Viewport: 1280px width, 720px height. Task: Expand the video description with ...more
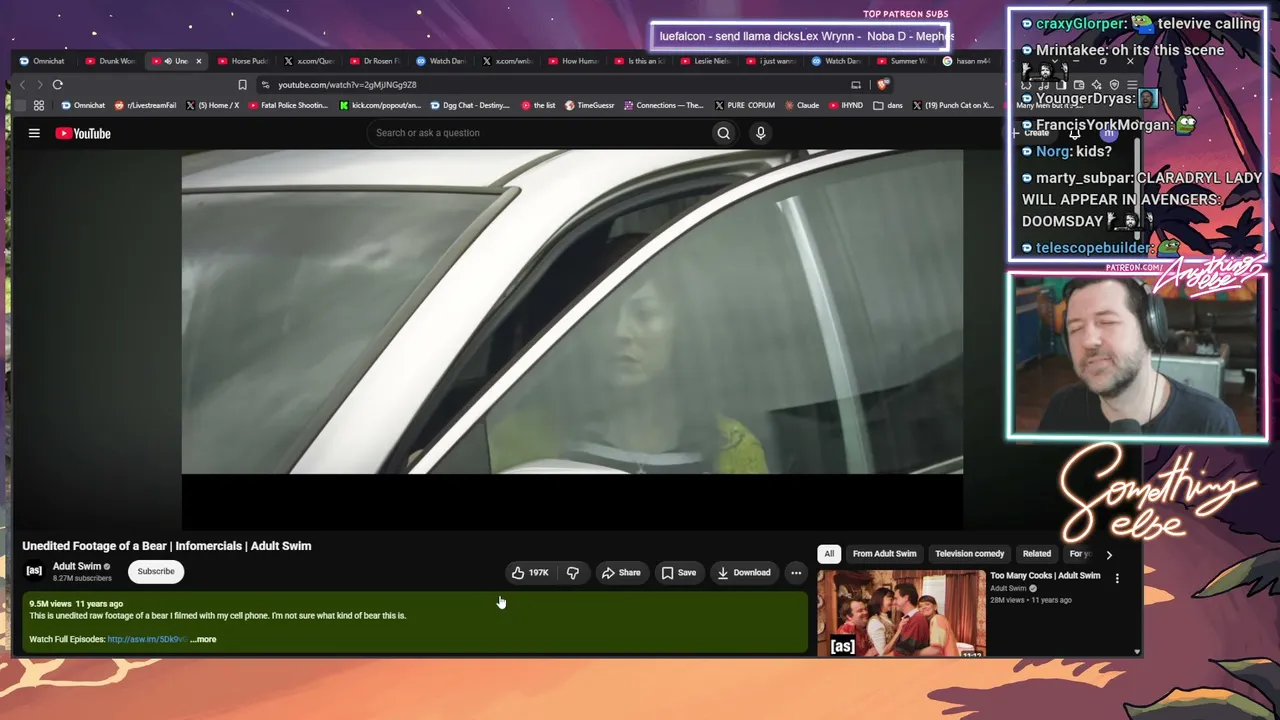click(203, 639)
